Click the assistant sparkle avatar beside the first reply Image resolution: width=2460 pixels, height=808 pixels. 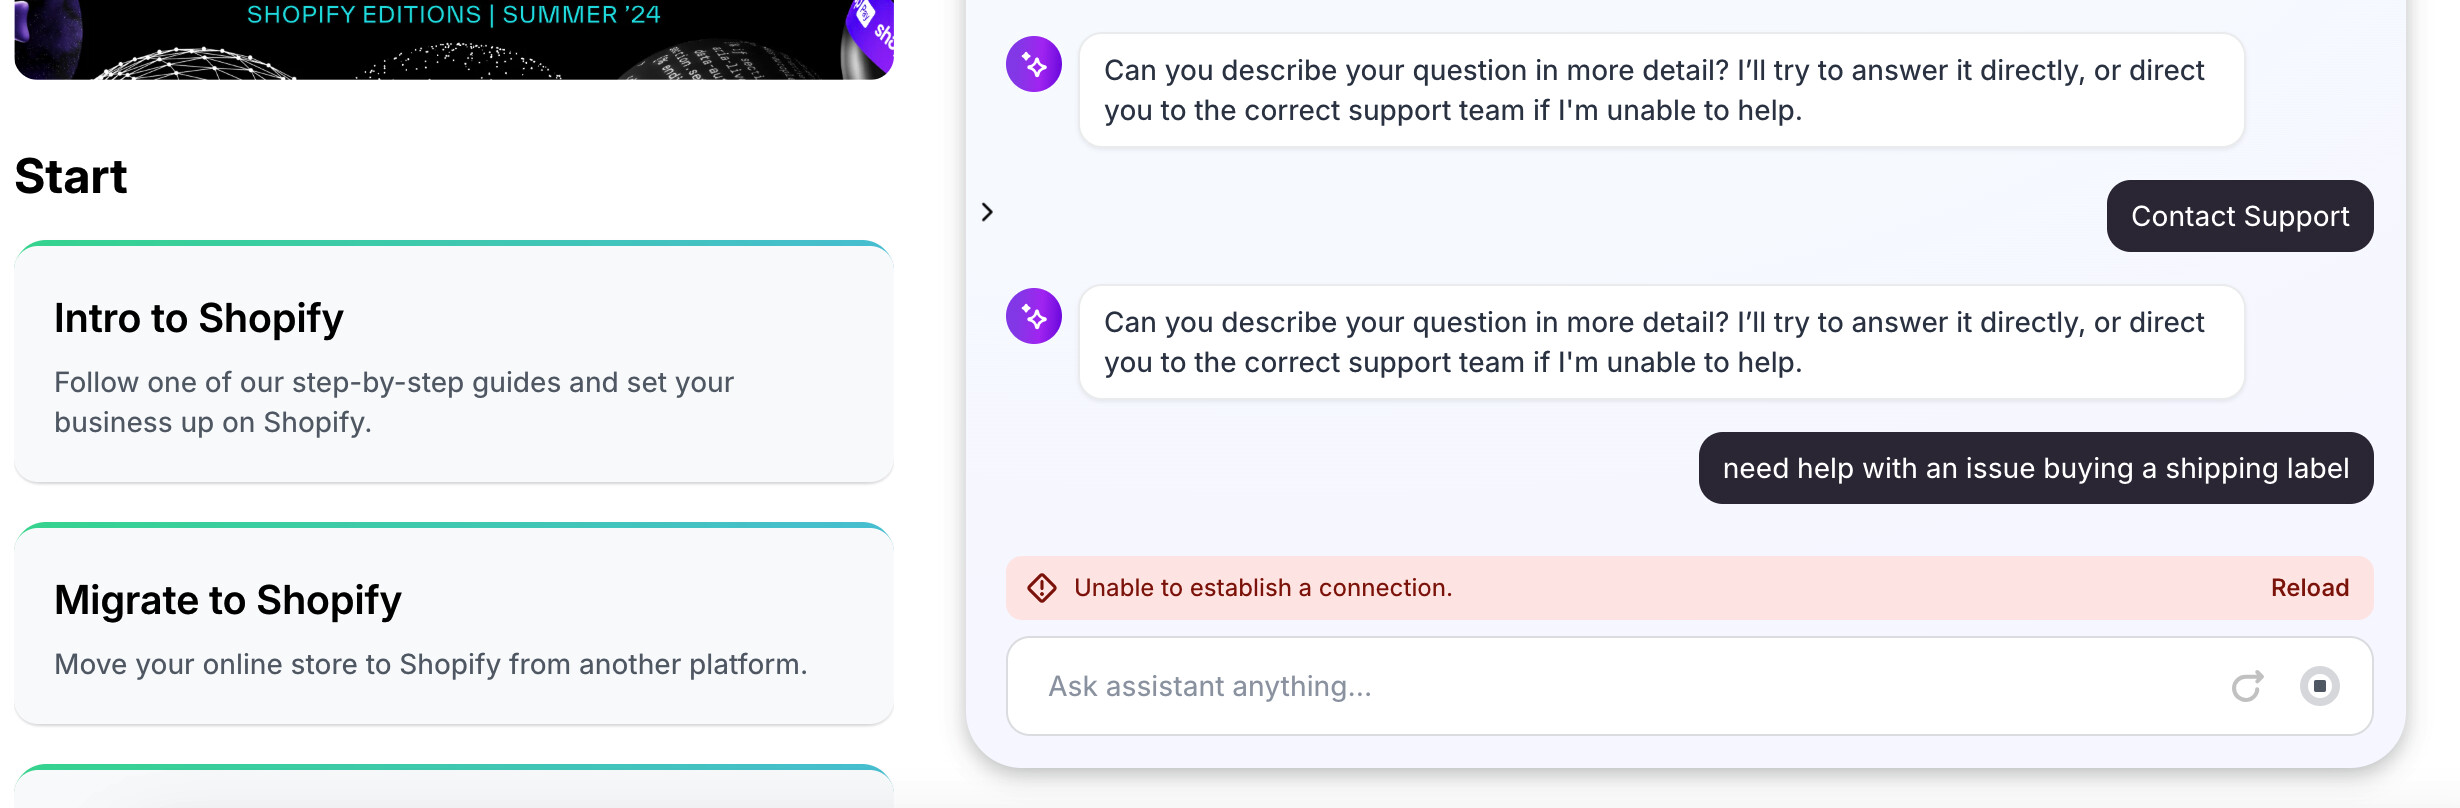(x=1033, y=65)
